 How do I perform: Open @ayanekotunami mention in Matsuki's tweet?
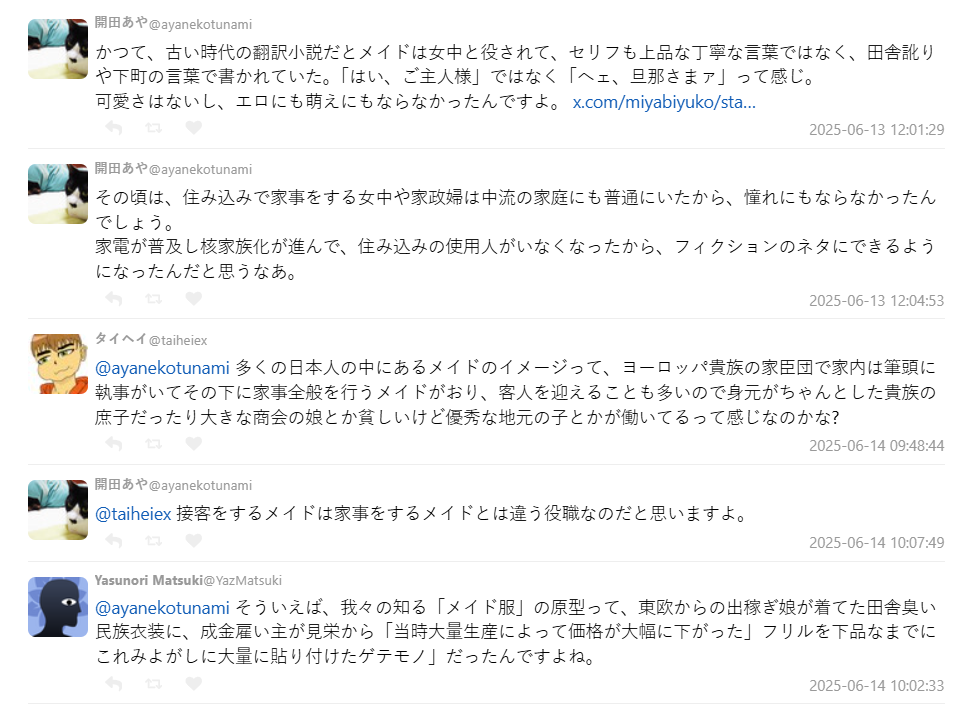162,608
